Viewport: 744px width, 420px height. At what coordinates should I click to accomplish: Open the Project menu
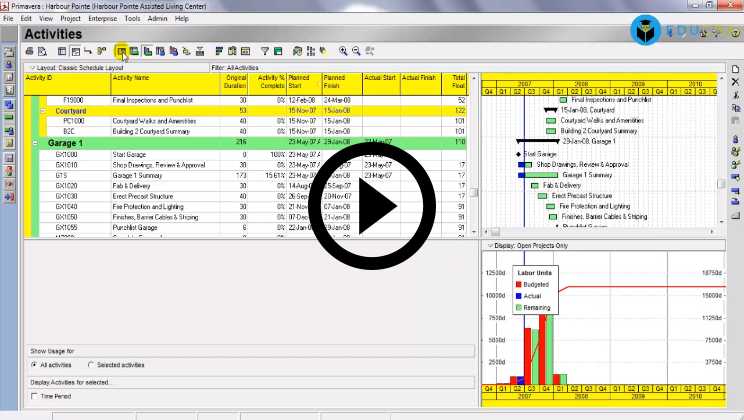click(x=70, y=18)
